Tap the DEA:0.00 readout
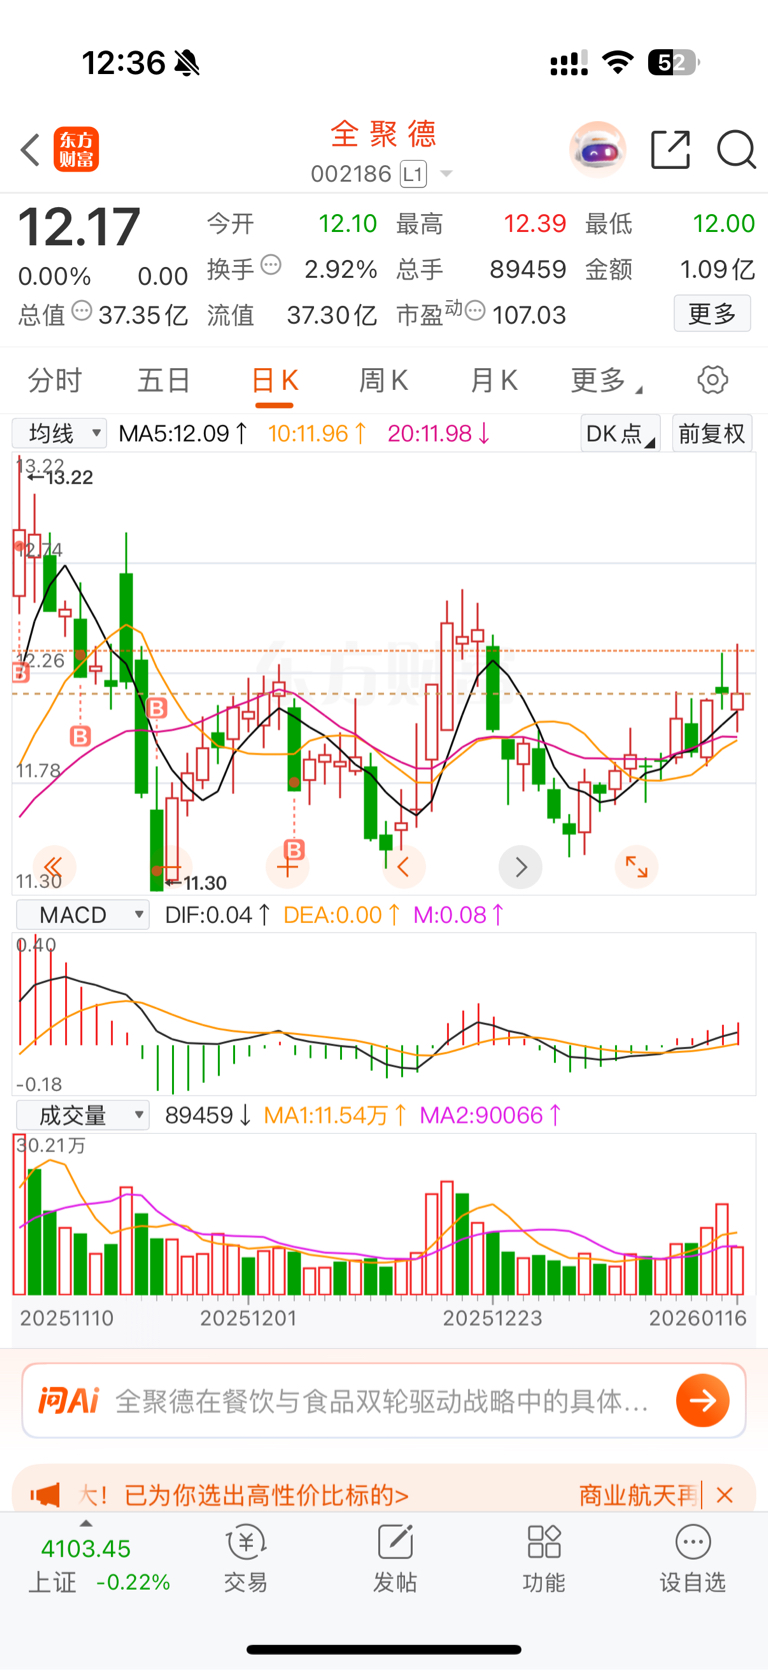 click(x=343, y=915)
